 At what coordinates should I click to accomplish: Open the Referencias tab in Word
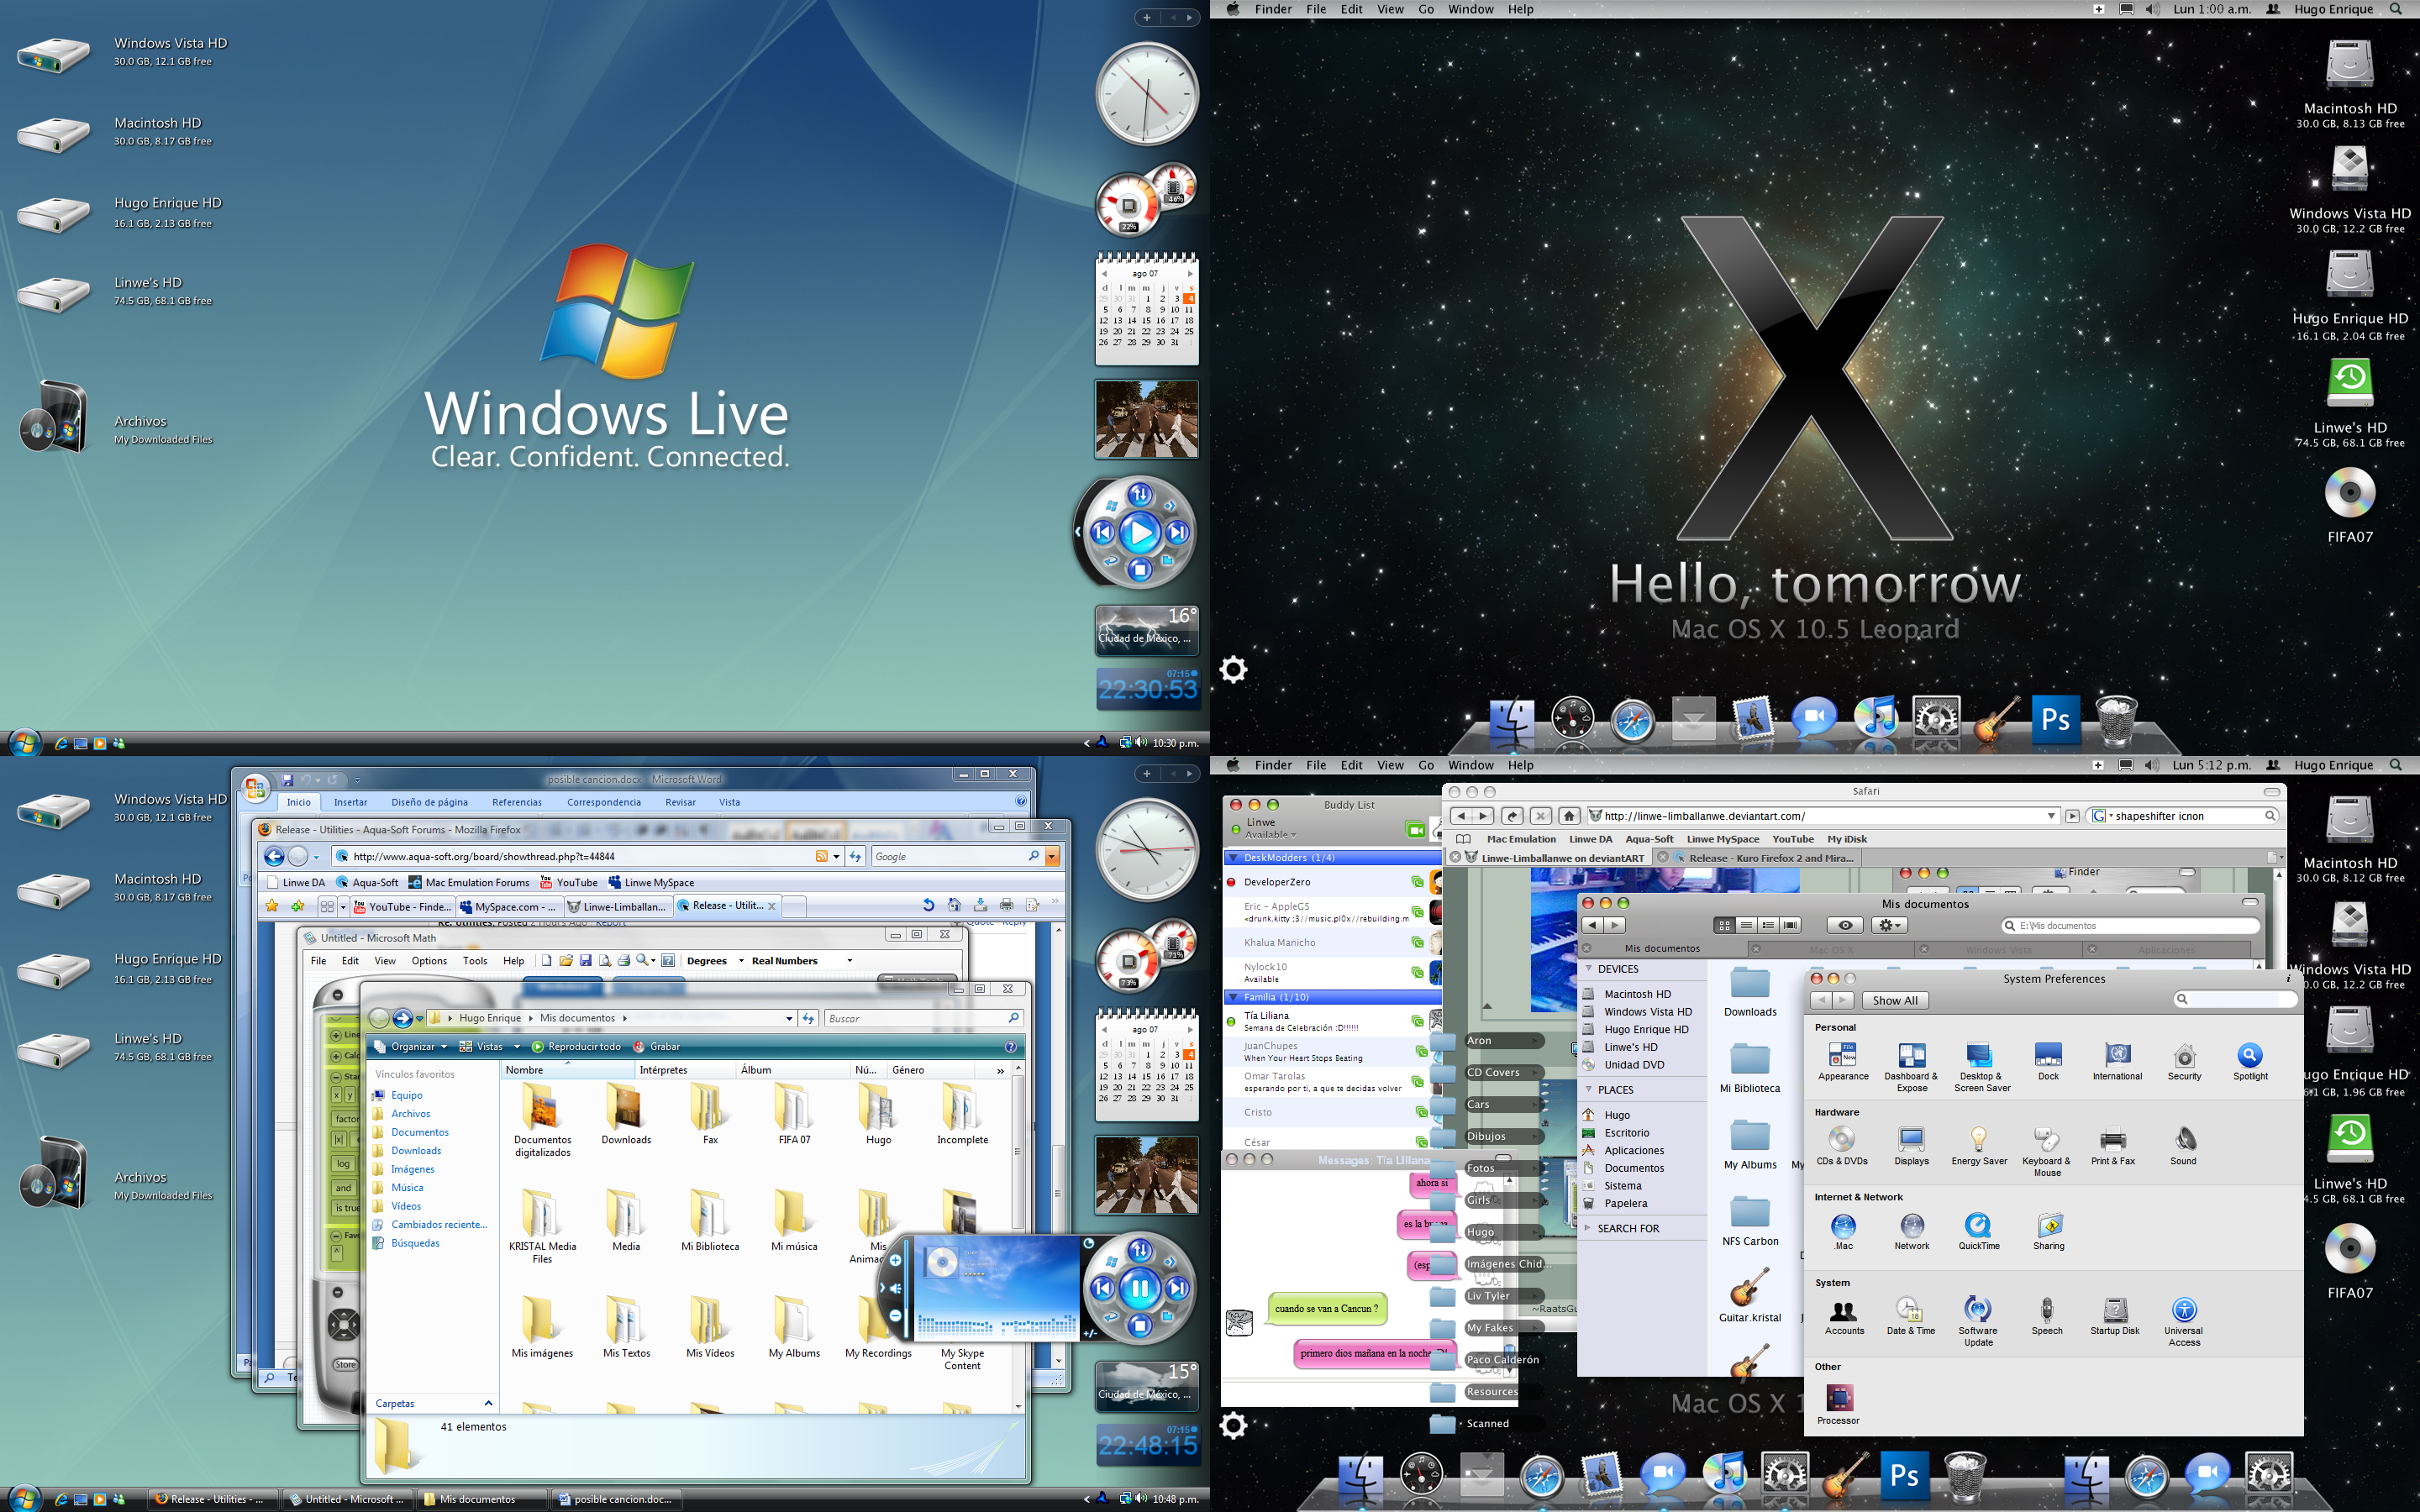tap(517, 802)
